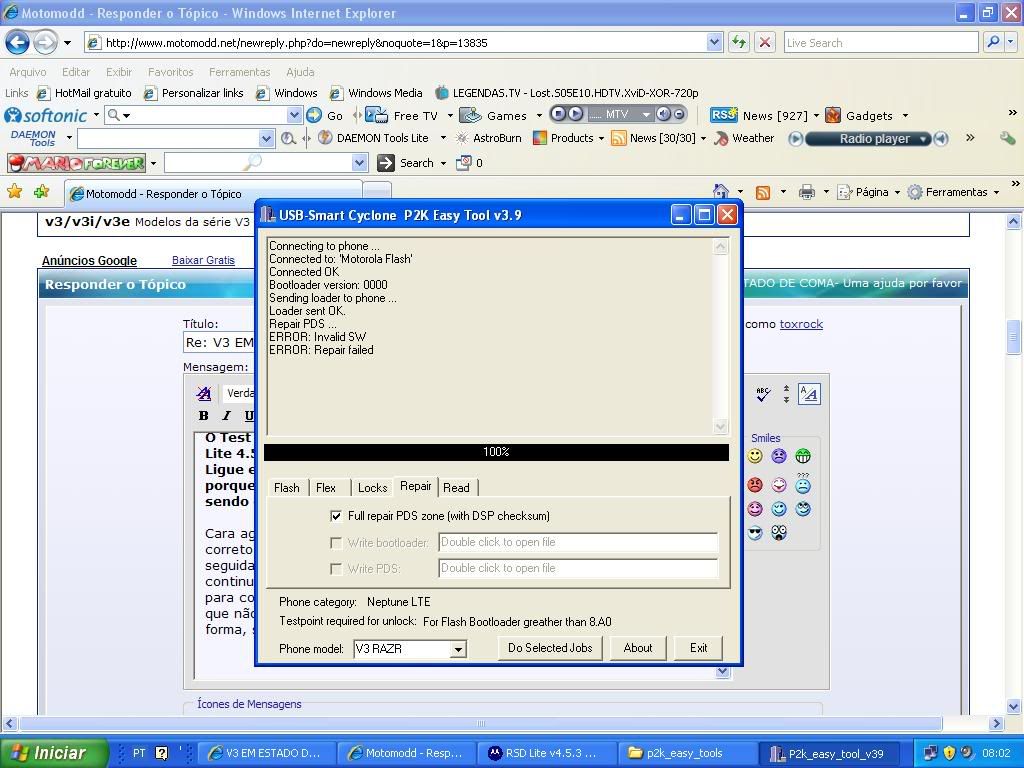Expand the Softonic search box dropdown
The height and width of the screenshot is (768, 1024).
click(294, 116)
